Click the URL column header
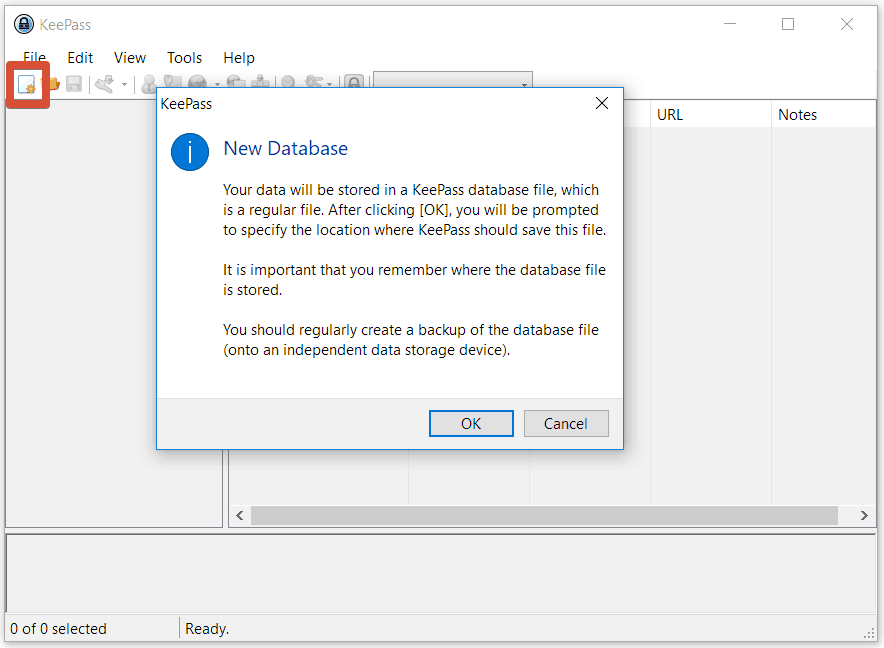Image resolution: width=884 pixels, height=648 pixels. 710,114
